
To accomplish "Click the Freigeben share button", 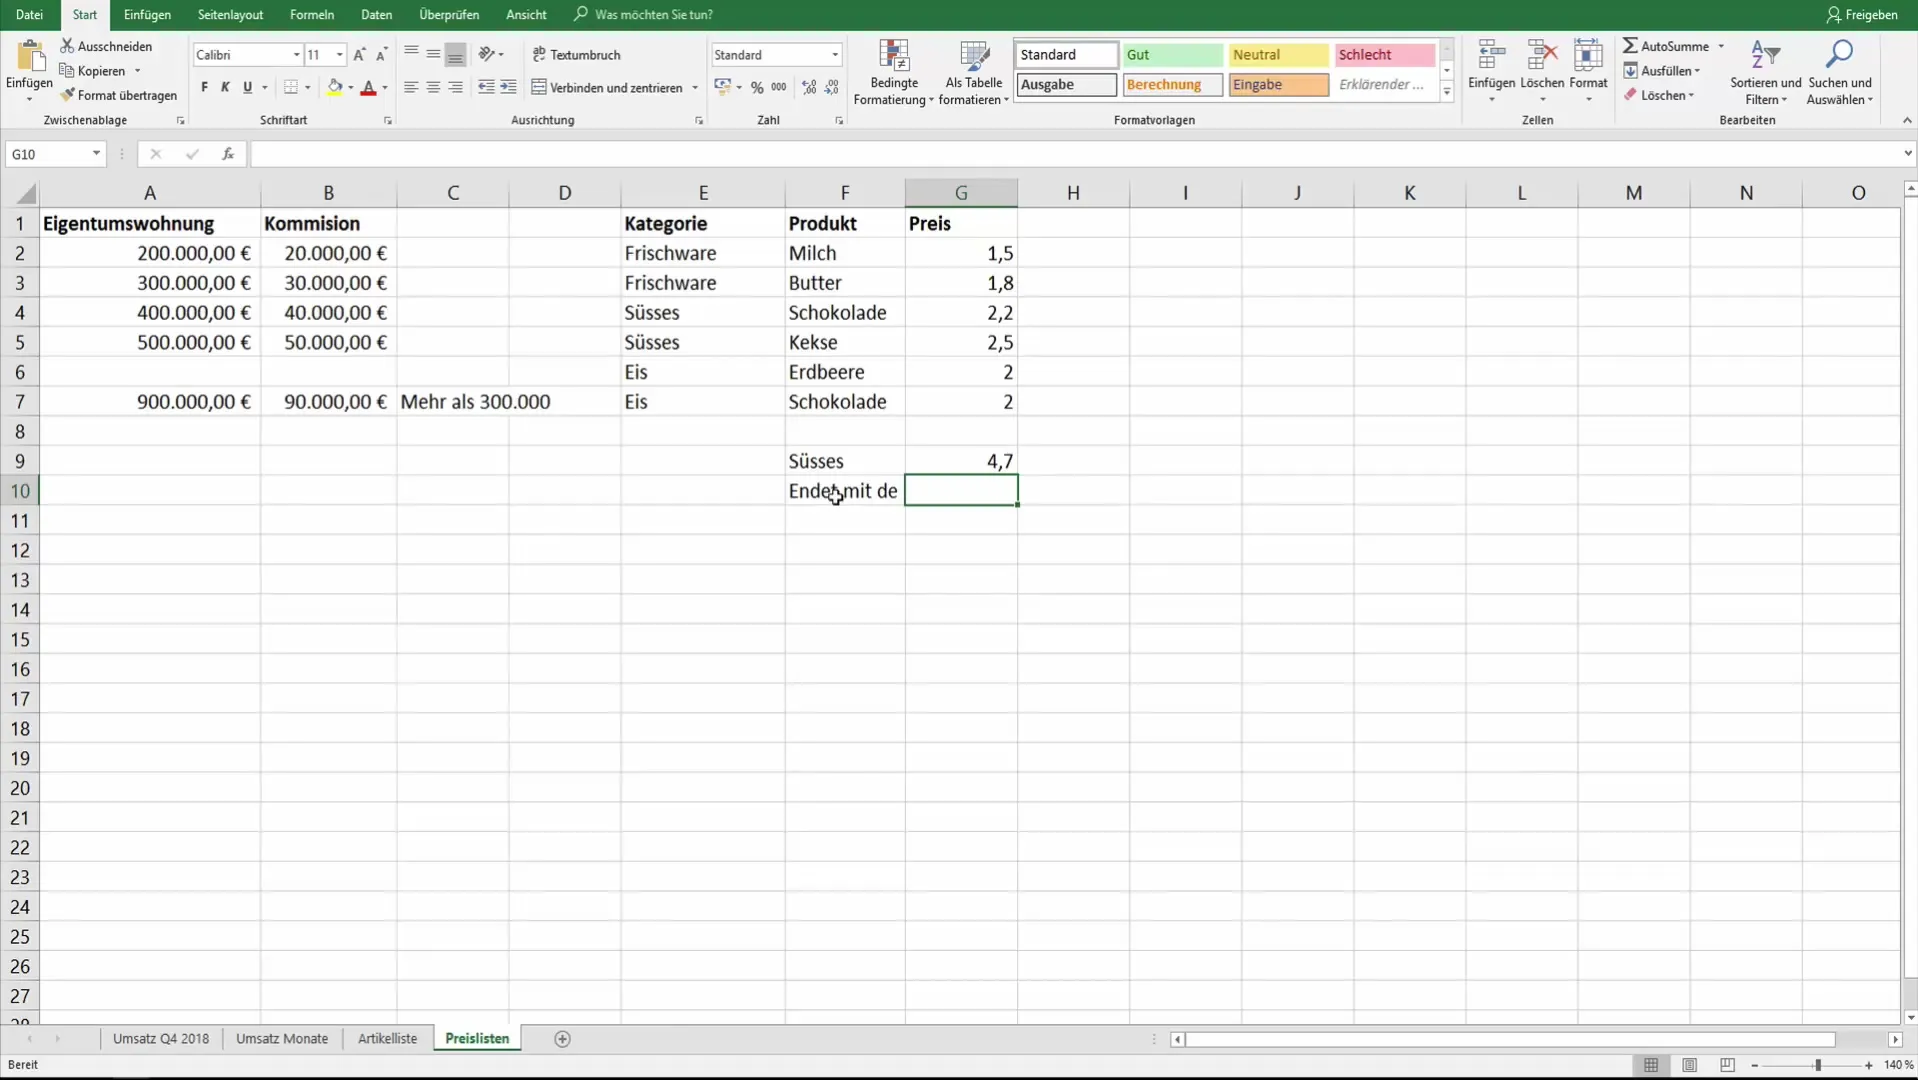I will pos(1862,15).
